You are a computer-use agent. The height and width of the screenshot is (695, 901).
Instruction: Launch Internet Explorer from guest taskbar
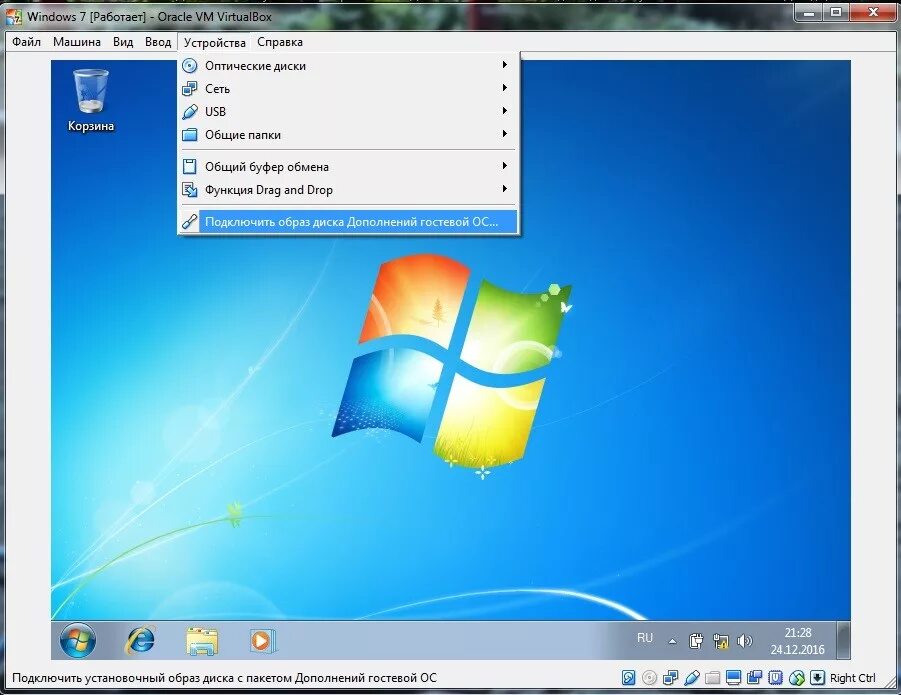(140, 640)
